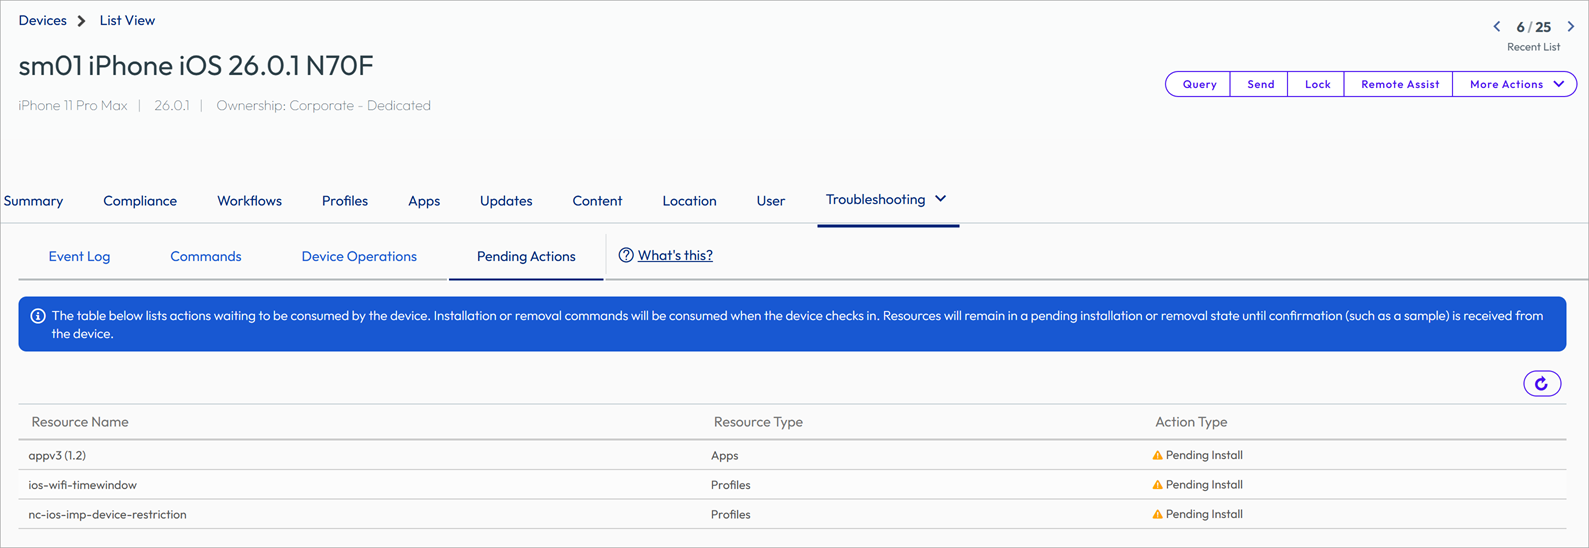The image size is (1589, 548).
Task: Click the help question mark icon
Action: tap(626, 255)
